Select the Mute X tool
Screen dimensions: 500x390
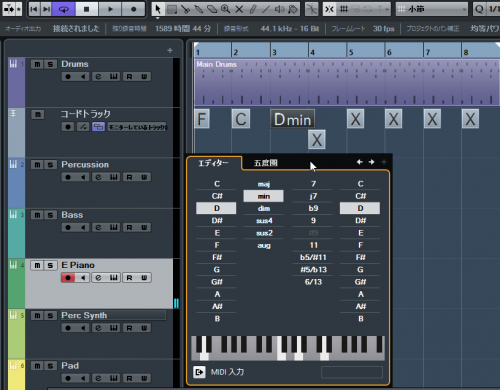pyautogui.click(x=239, y=9)
